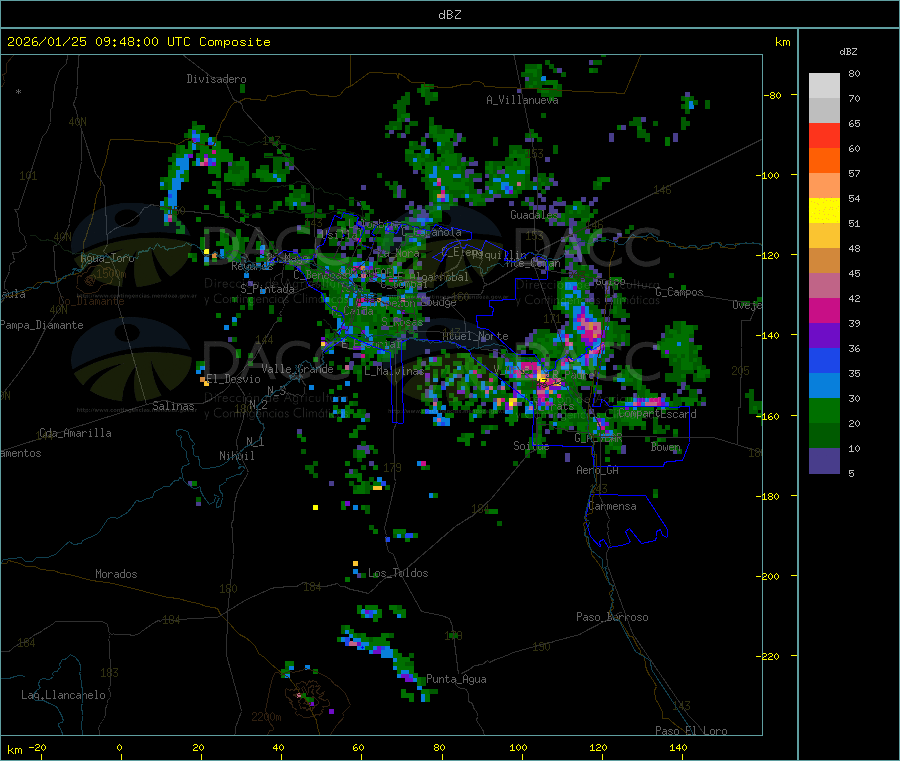The height and width of the screenshot is (761, 900).
Task: Click the '-200' km tick on right axis
Action: point(767,576)
